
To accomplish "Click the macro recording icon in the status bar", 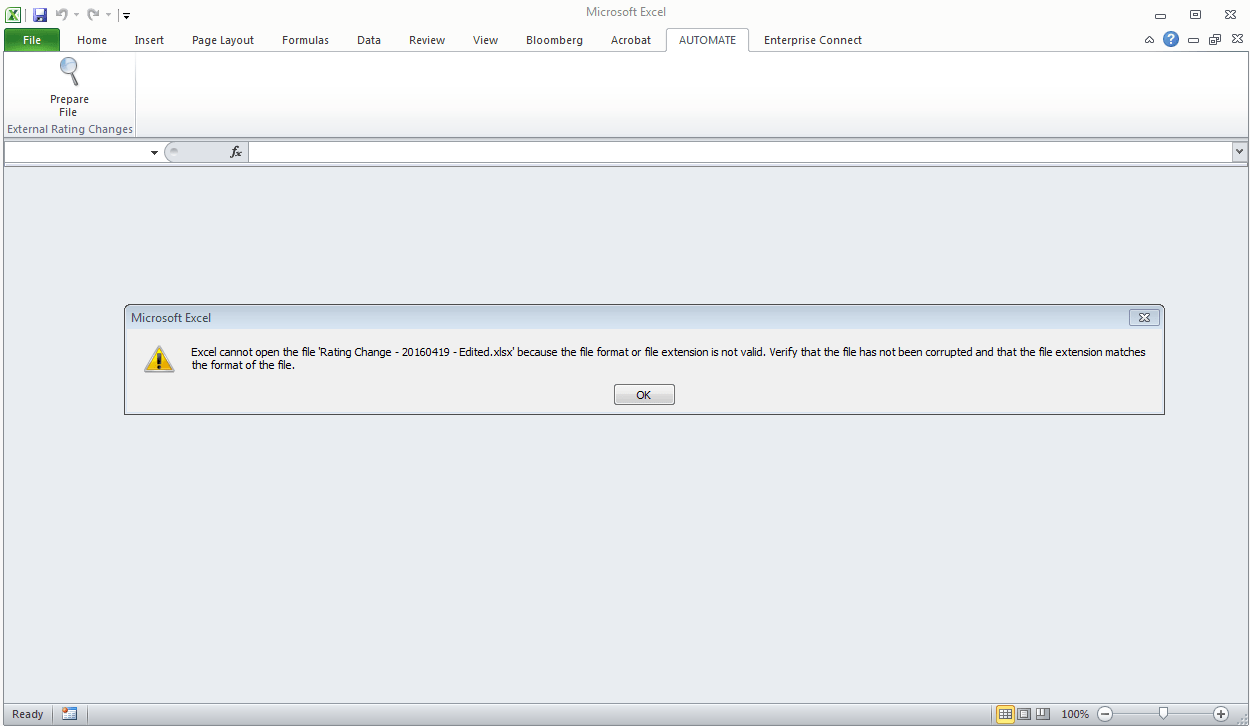I will [69, 714].
